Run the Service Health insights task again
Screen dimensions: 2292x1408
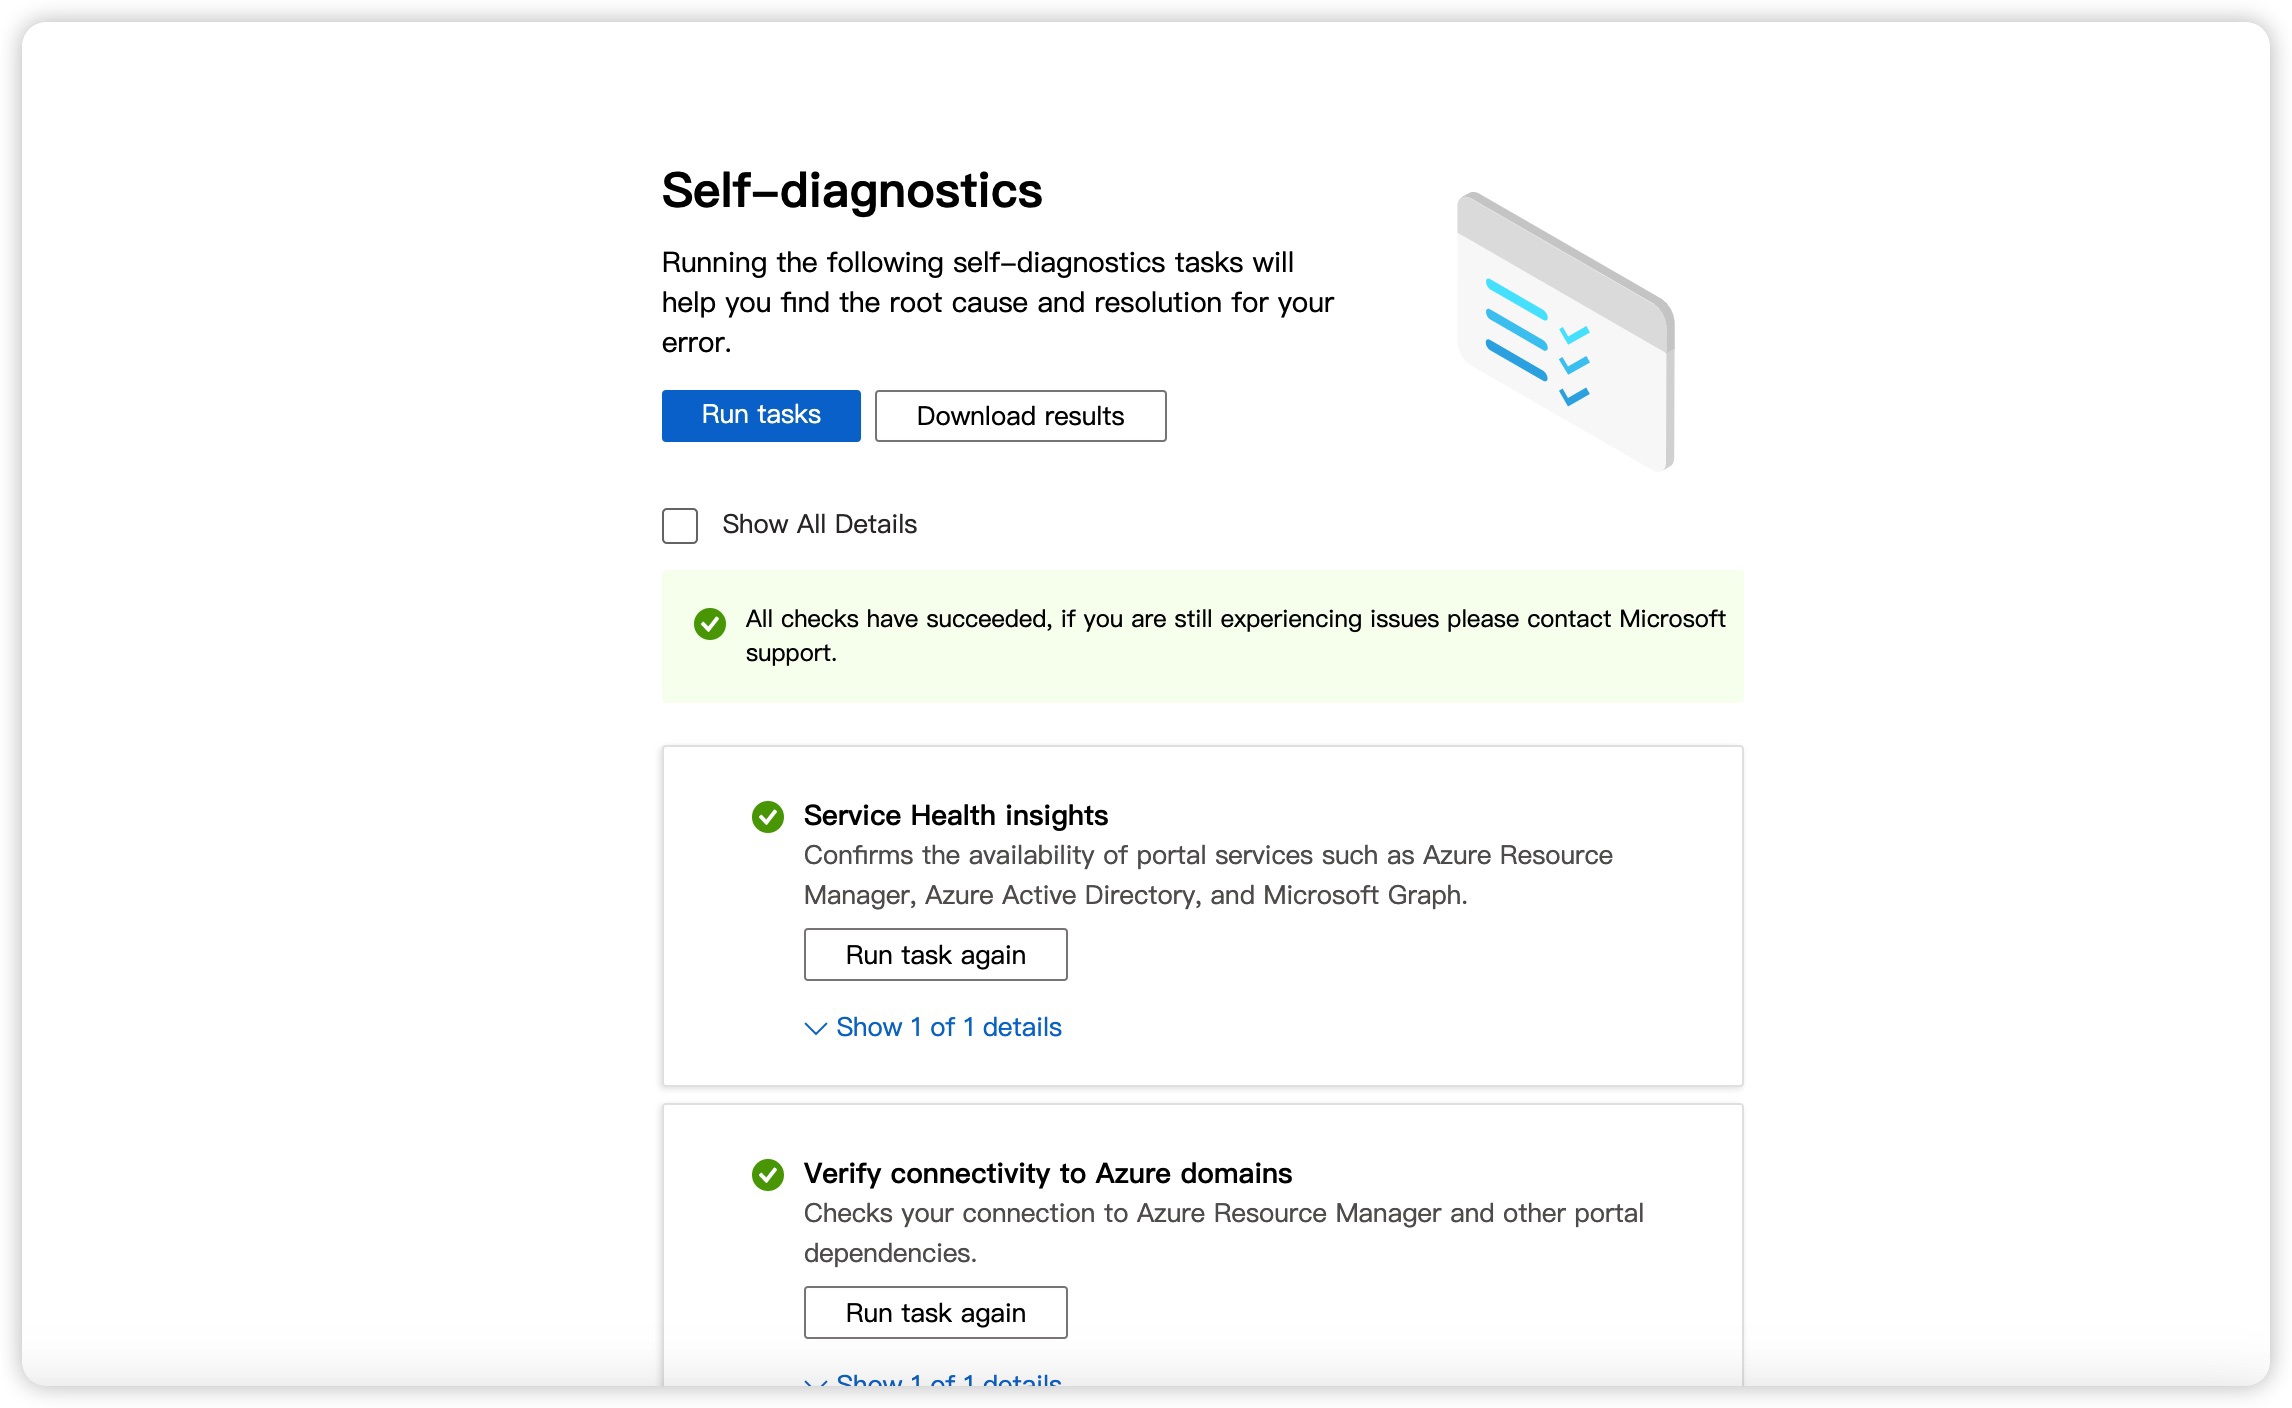tap(935, 954)
